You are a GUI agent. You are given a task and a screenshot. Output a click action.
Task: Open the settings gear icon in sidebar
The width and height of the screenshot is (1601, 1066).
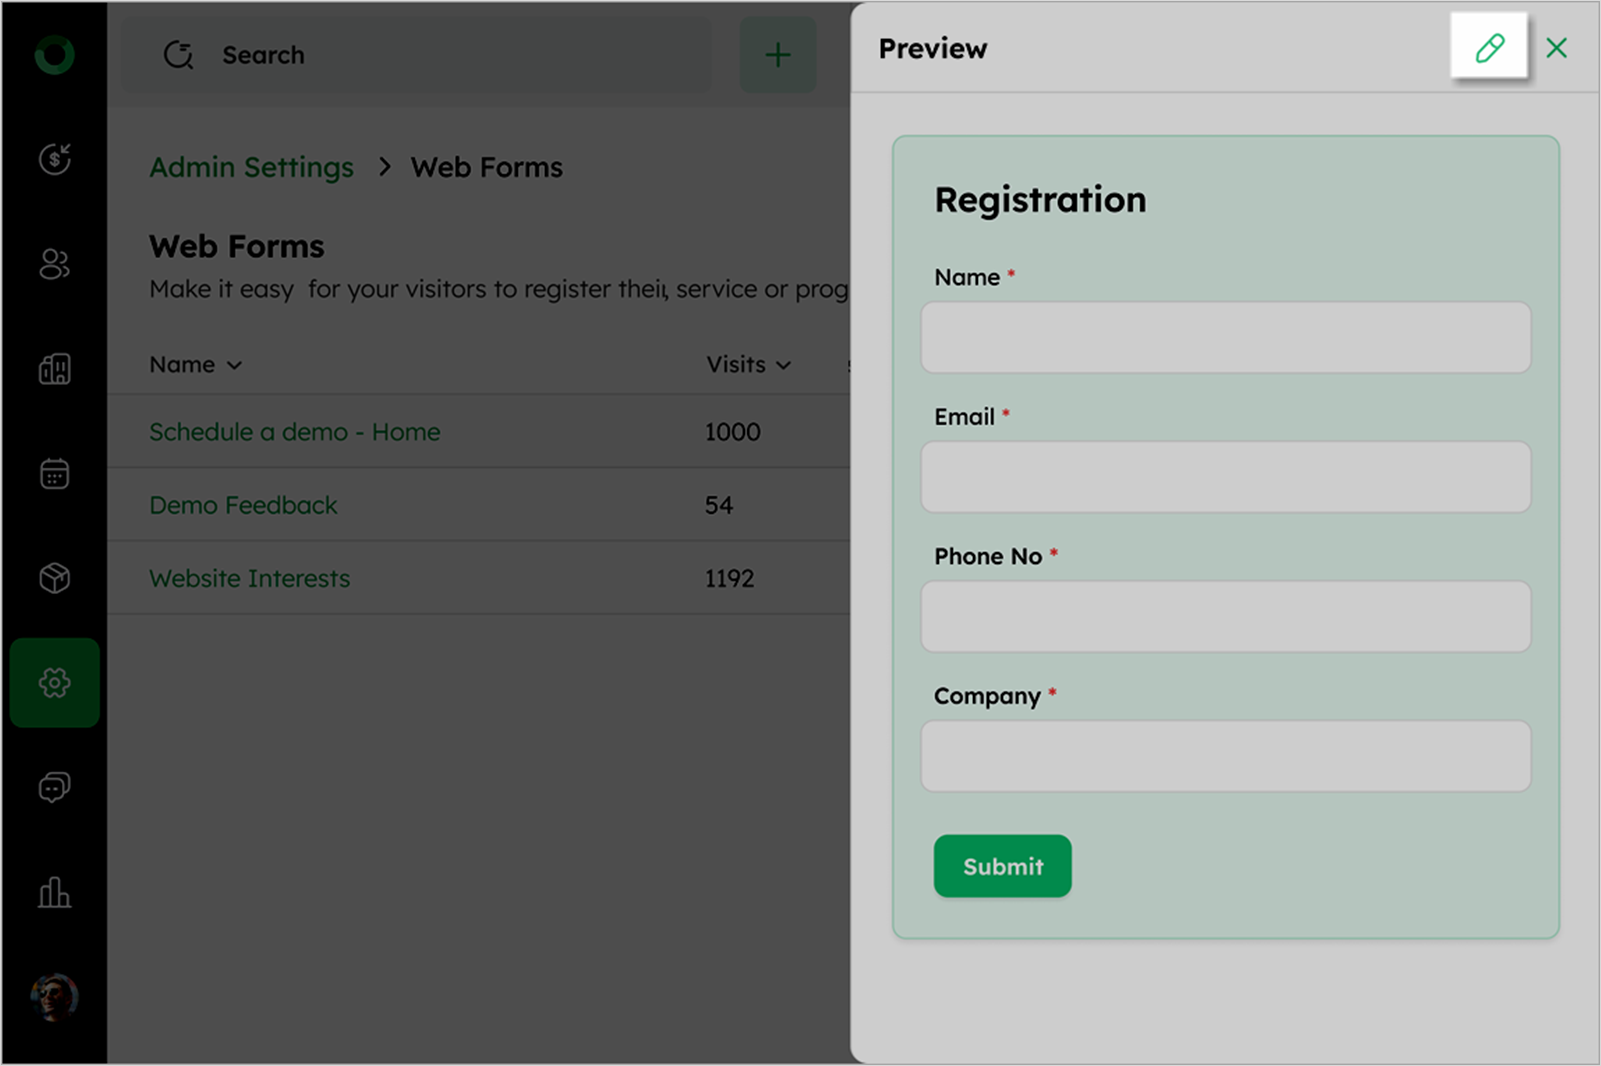coord(55,683)
